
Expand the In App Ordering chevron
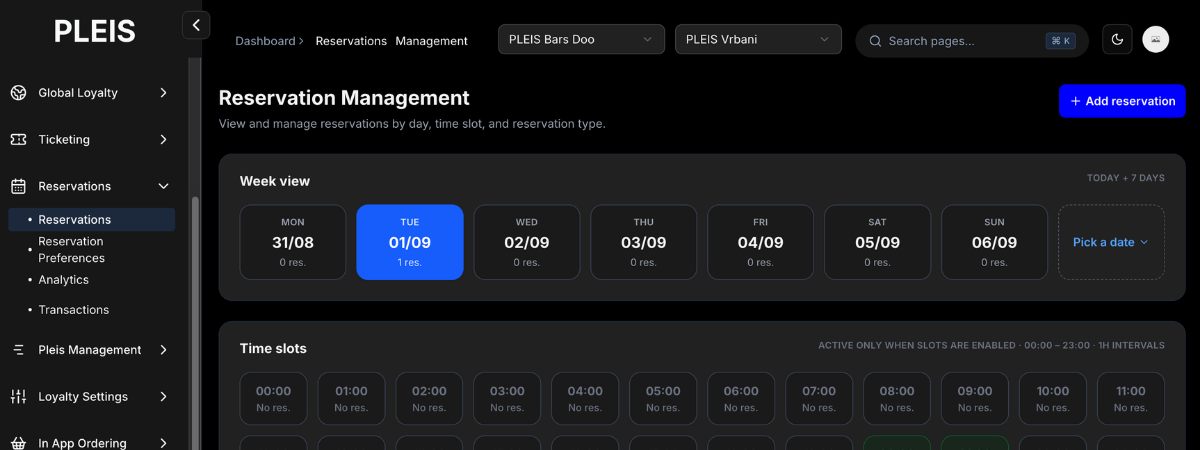(x=163, y=443)
